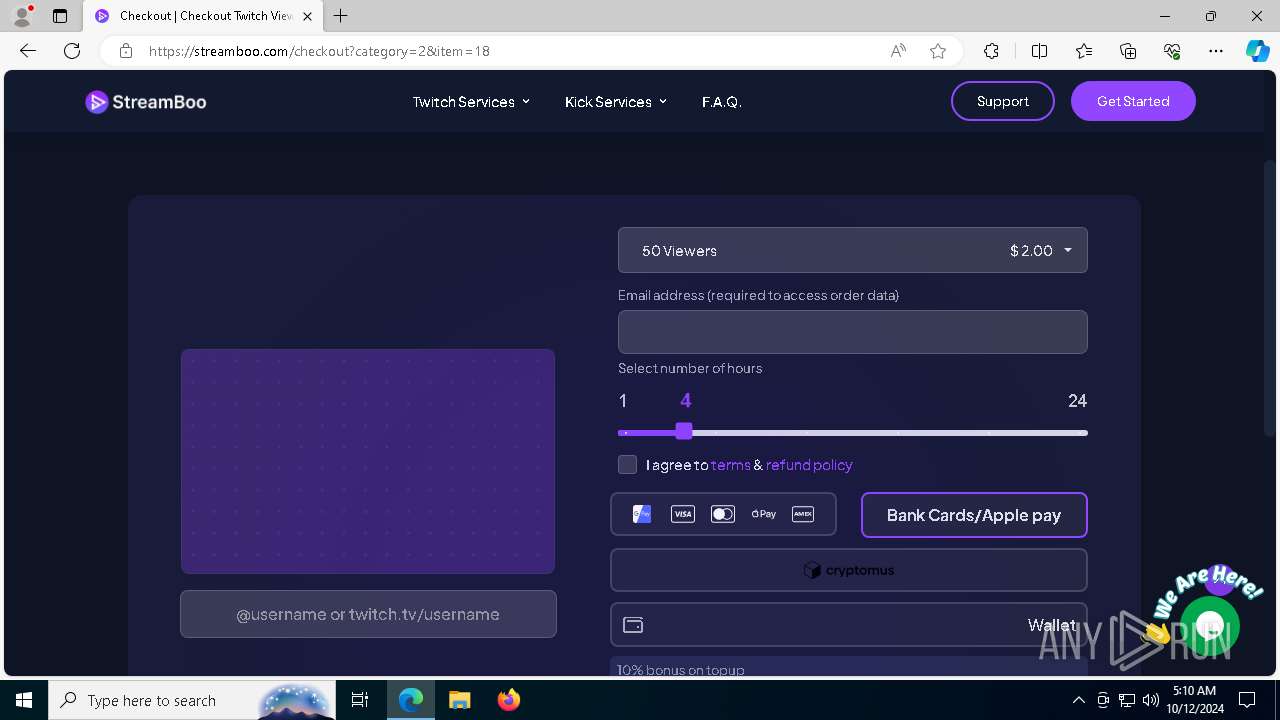The height and width of the screenshot is (720, 1280).
Task: Click the hours slider handle
Action: point(684,431)
